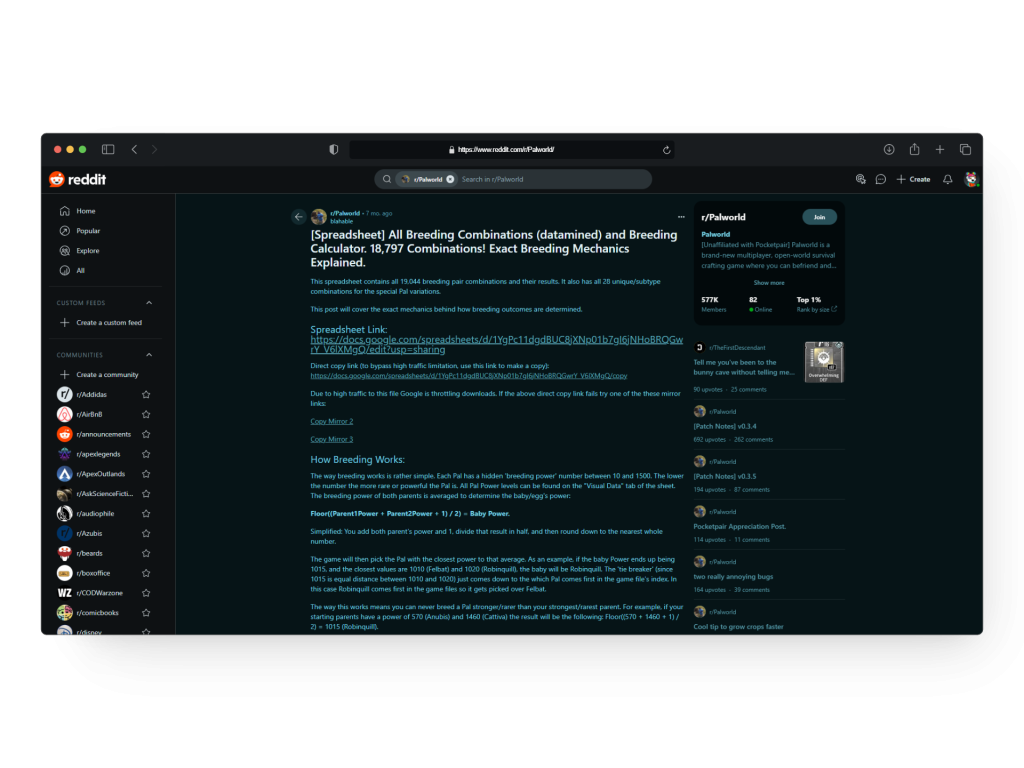Image resolution: width=1024 pixels, height=768 pixels.
Task: Open two really annoying bugs post
Action: (733, 577)
